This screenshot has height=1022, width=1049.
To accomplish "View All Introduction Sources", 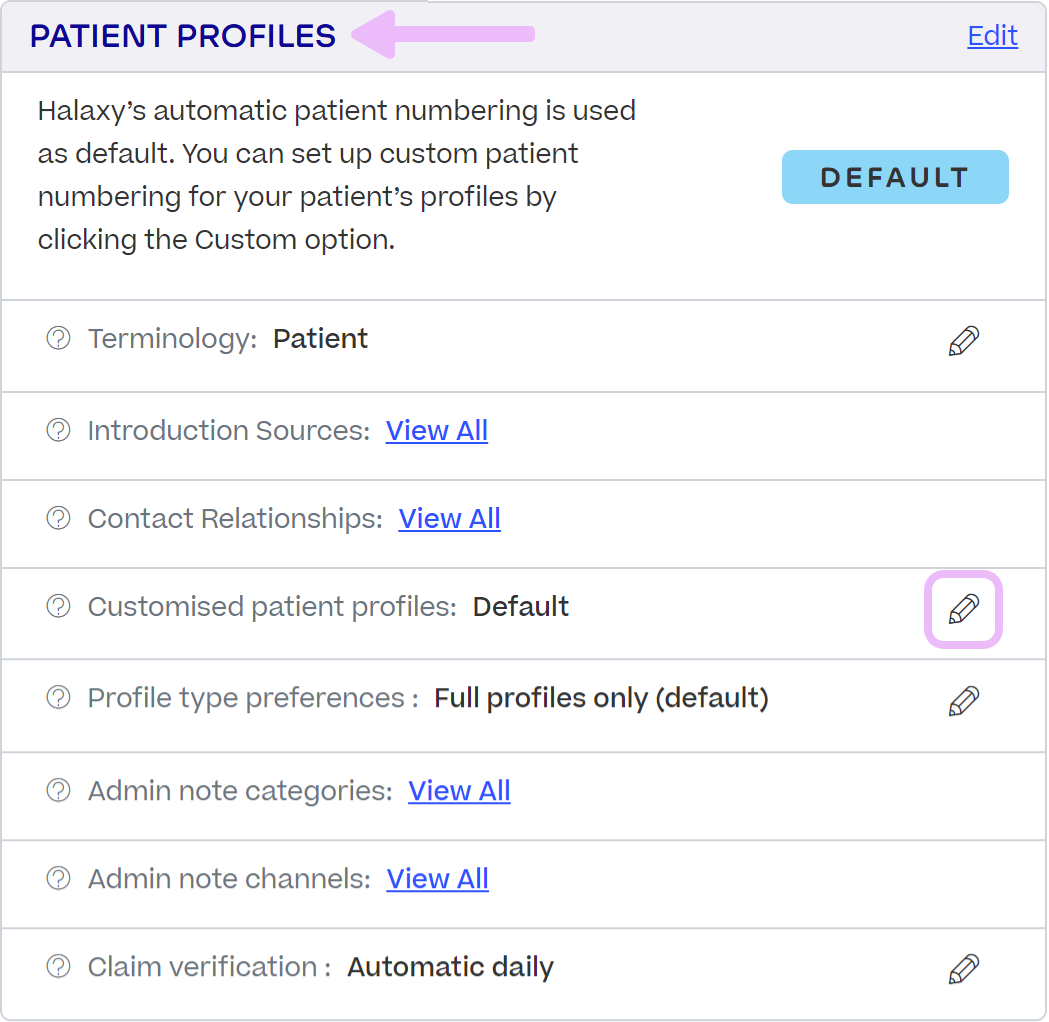I will (436, 430).
